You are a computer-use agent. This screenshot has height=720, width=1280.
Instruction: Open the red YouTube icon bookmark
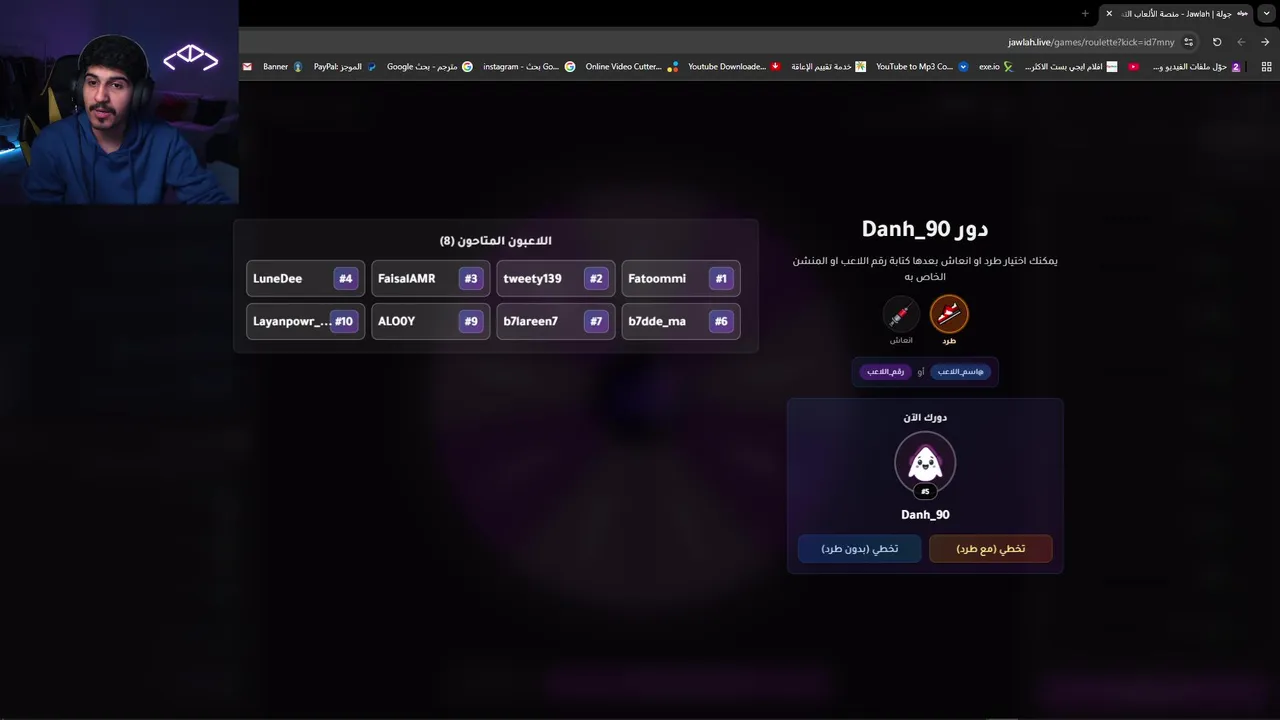tap(1133, 67)
